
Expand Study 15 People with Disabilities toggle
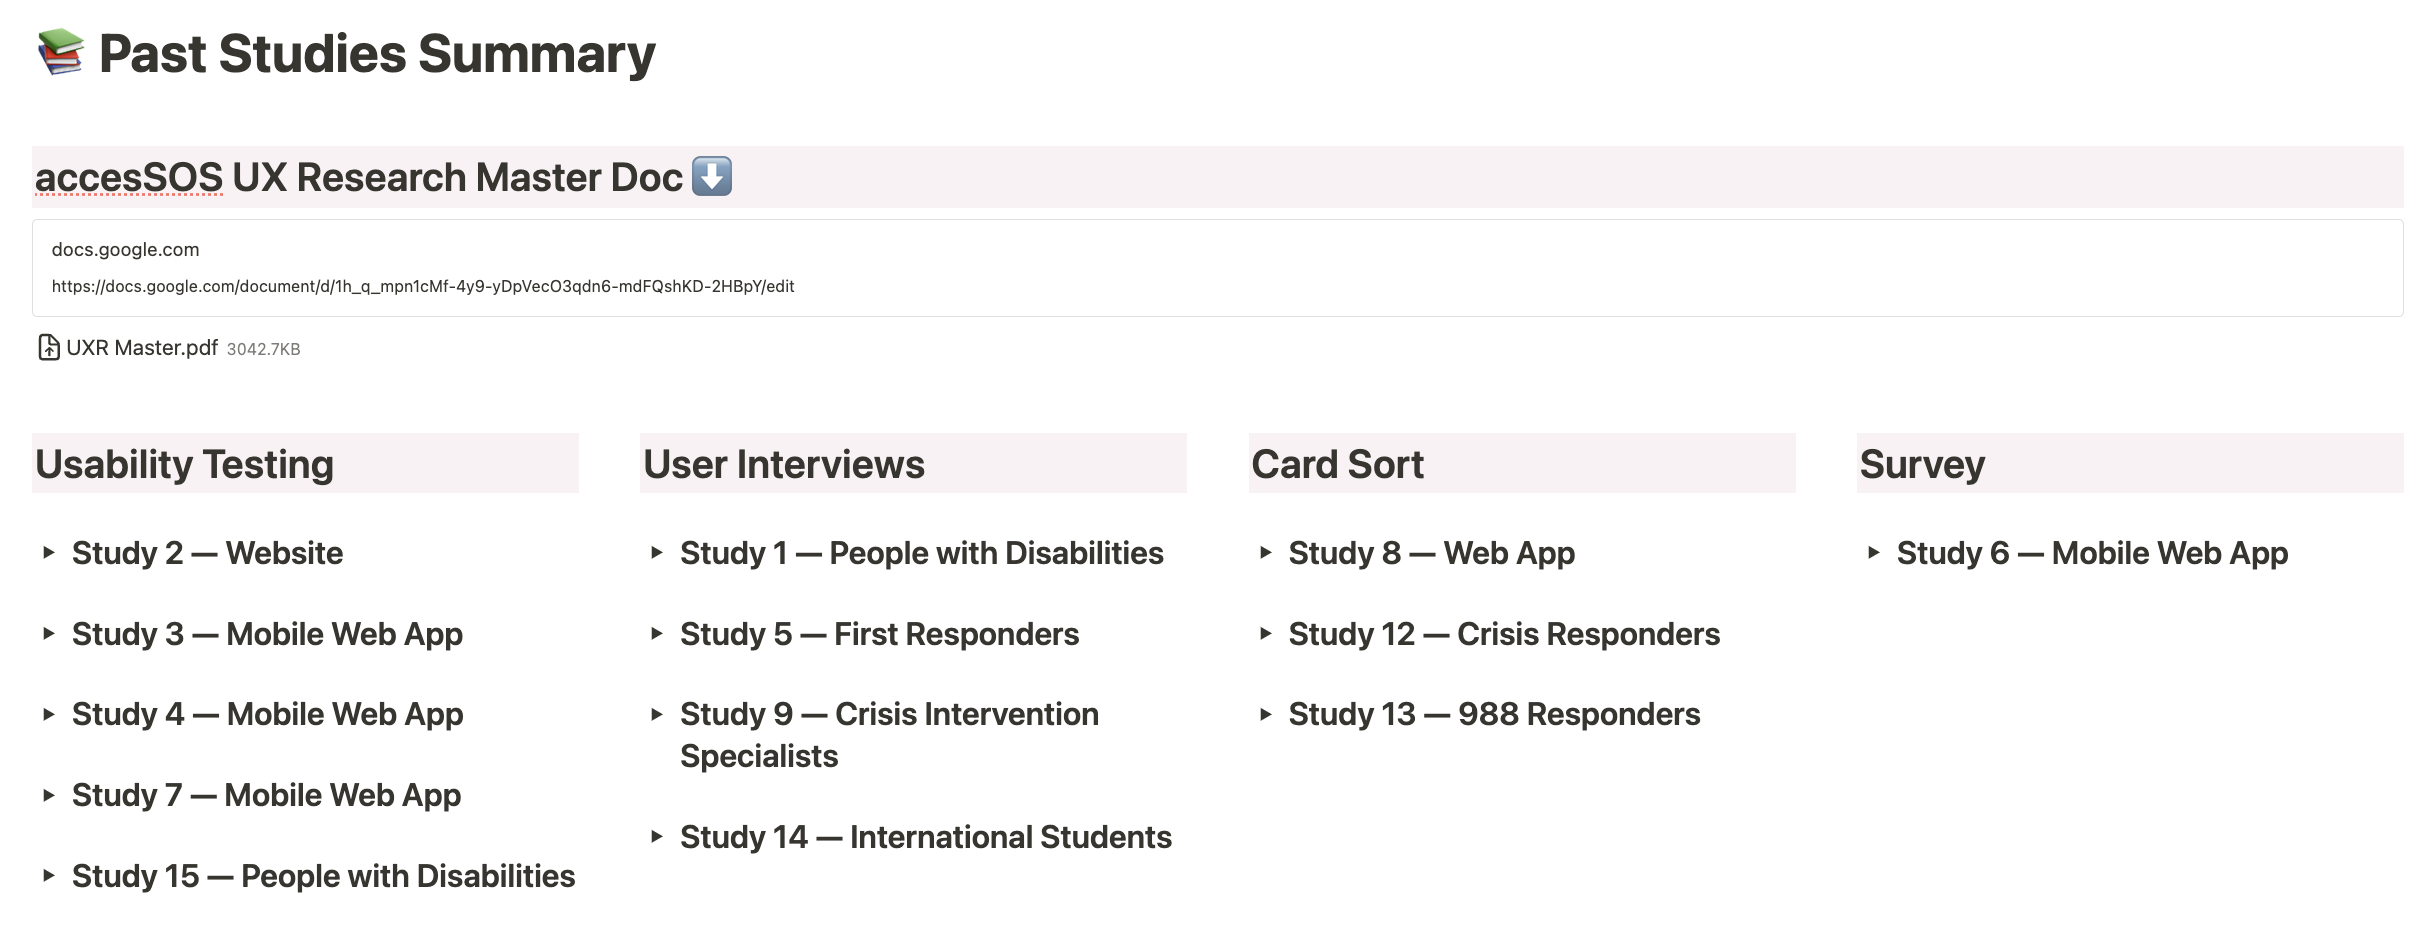[48, 875]
